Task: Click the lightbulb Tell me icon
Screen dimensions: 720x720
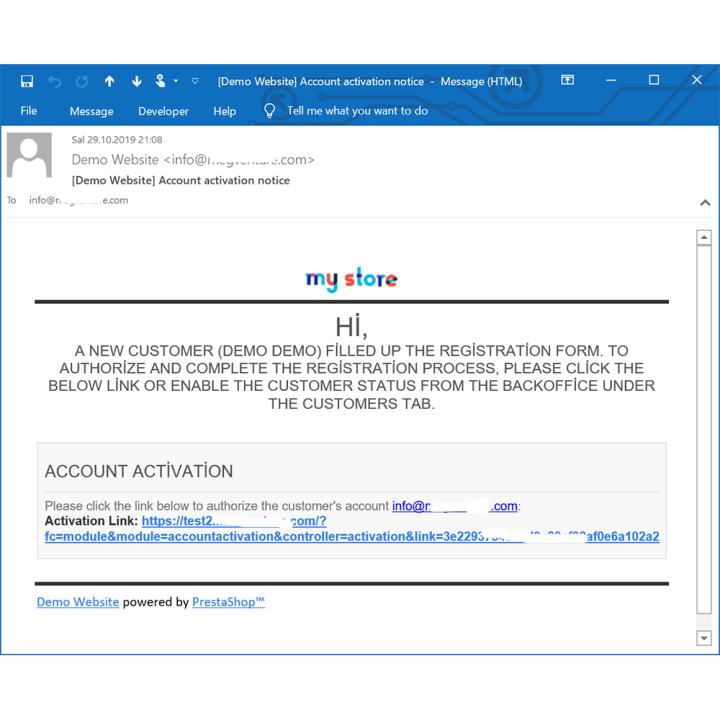Action: [269, 111]
